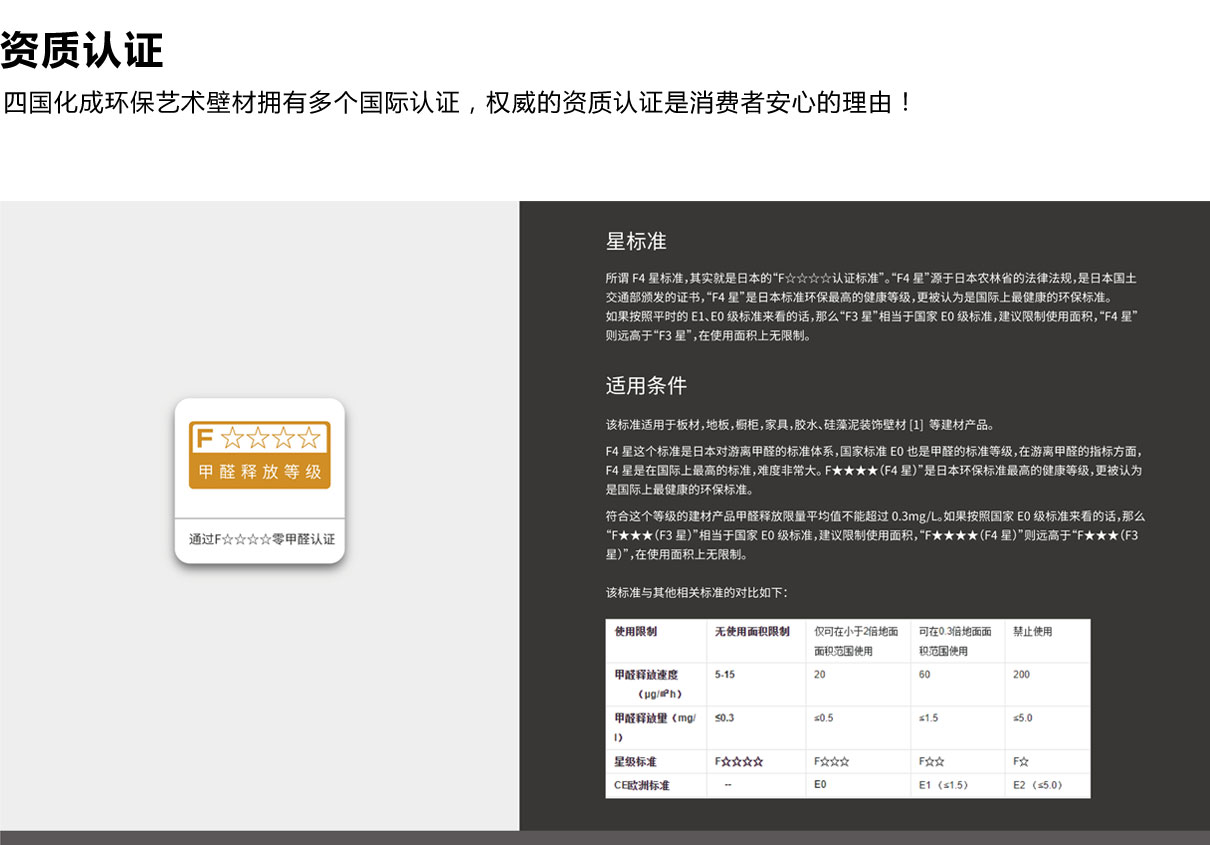Open the [1] reference link

tap(915, 424)
